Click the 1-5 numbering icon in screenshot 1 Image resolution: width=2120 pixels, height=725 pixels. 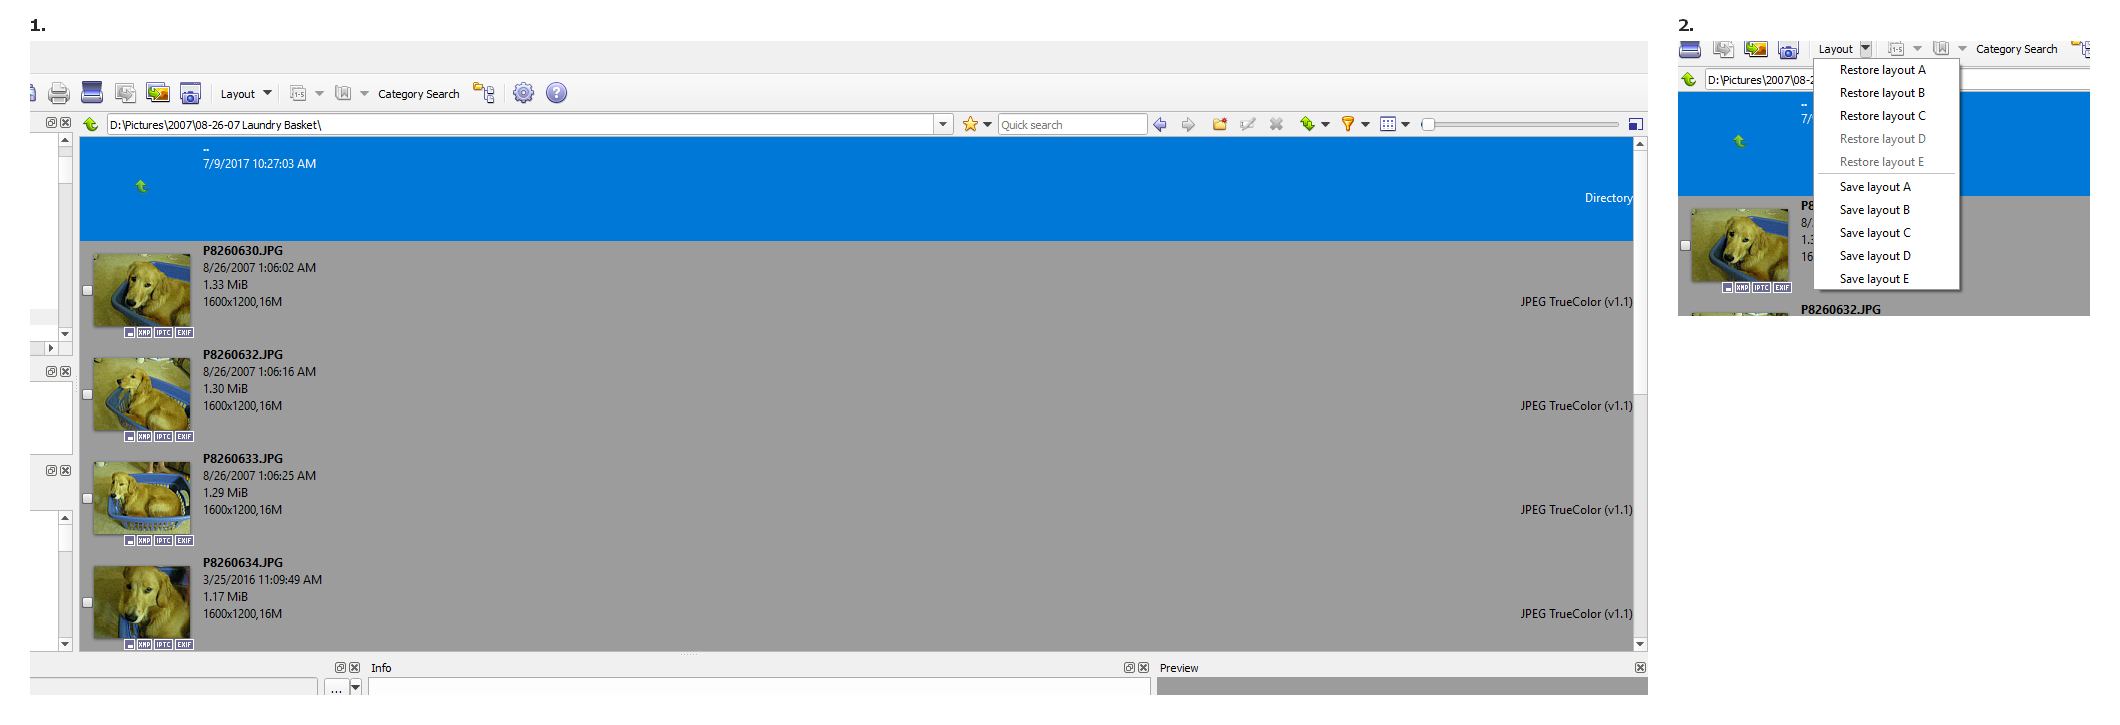298,93
